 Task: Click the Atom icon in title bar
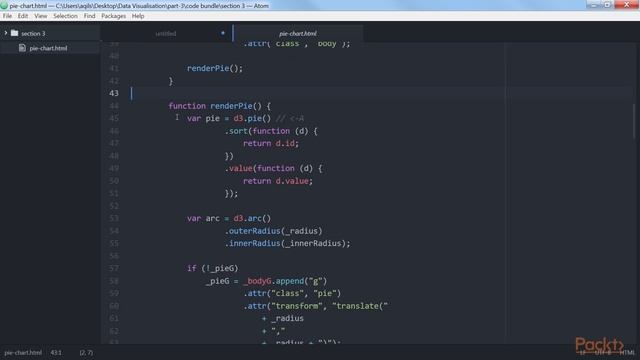click(x=4, y=6)
